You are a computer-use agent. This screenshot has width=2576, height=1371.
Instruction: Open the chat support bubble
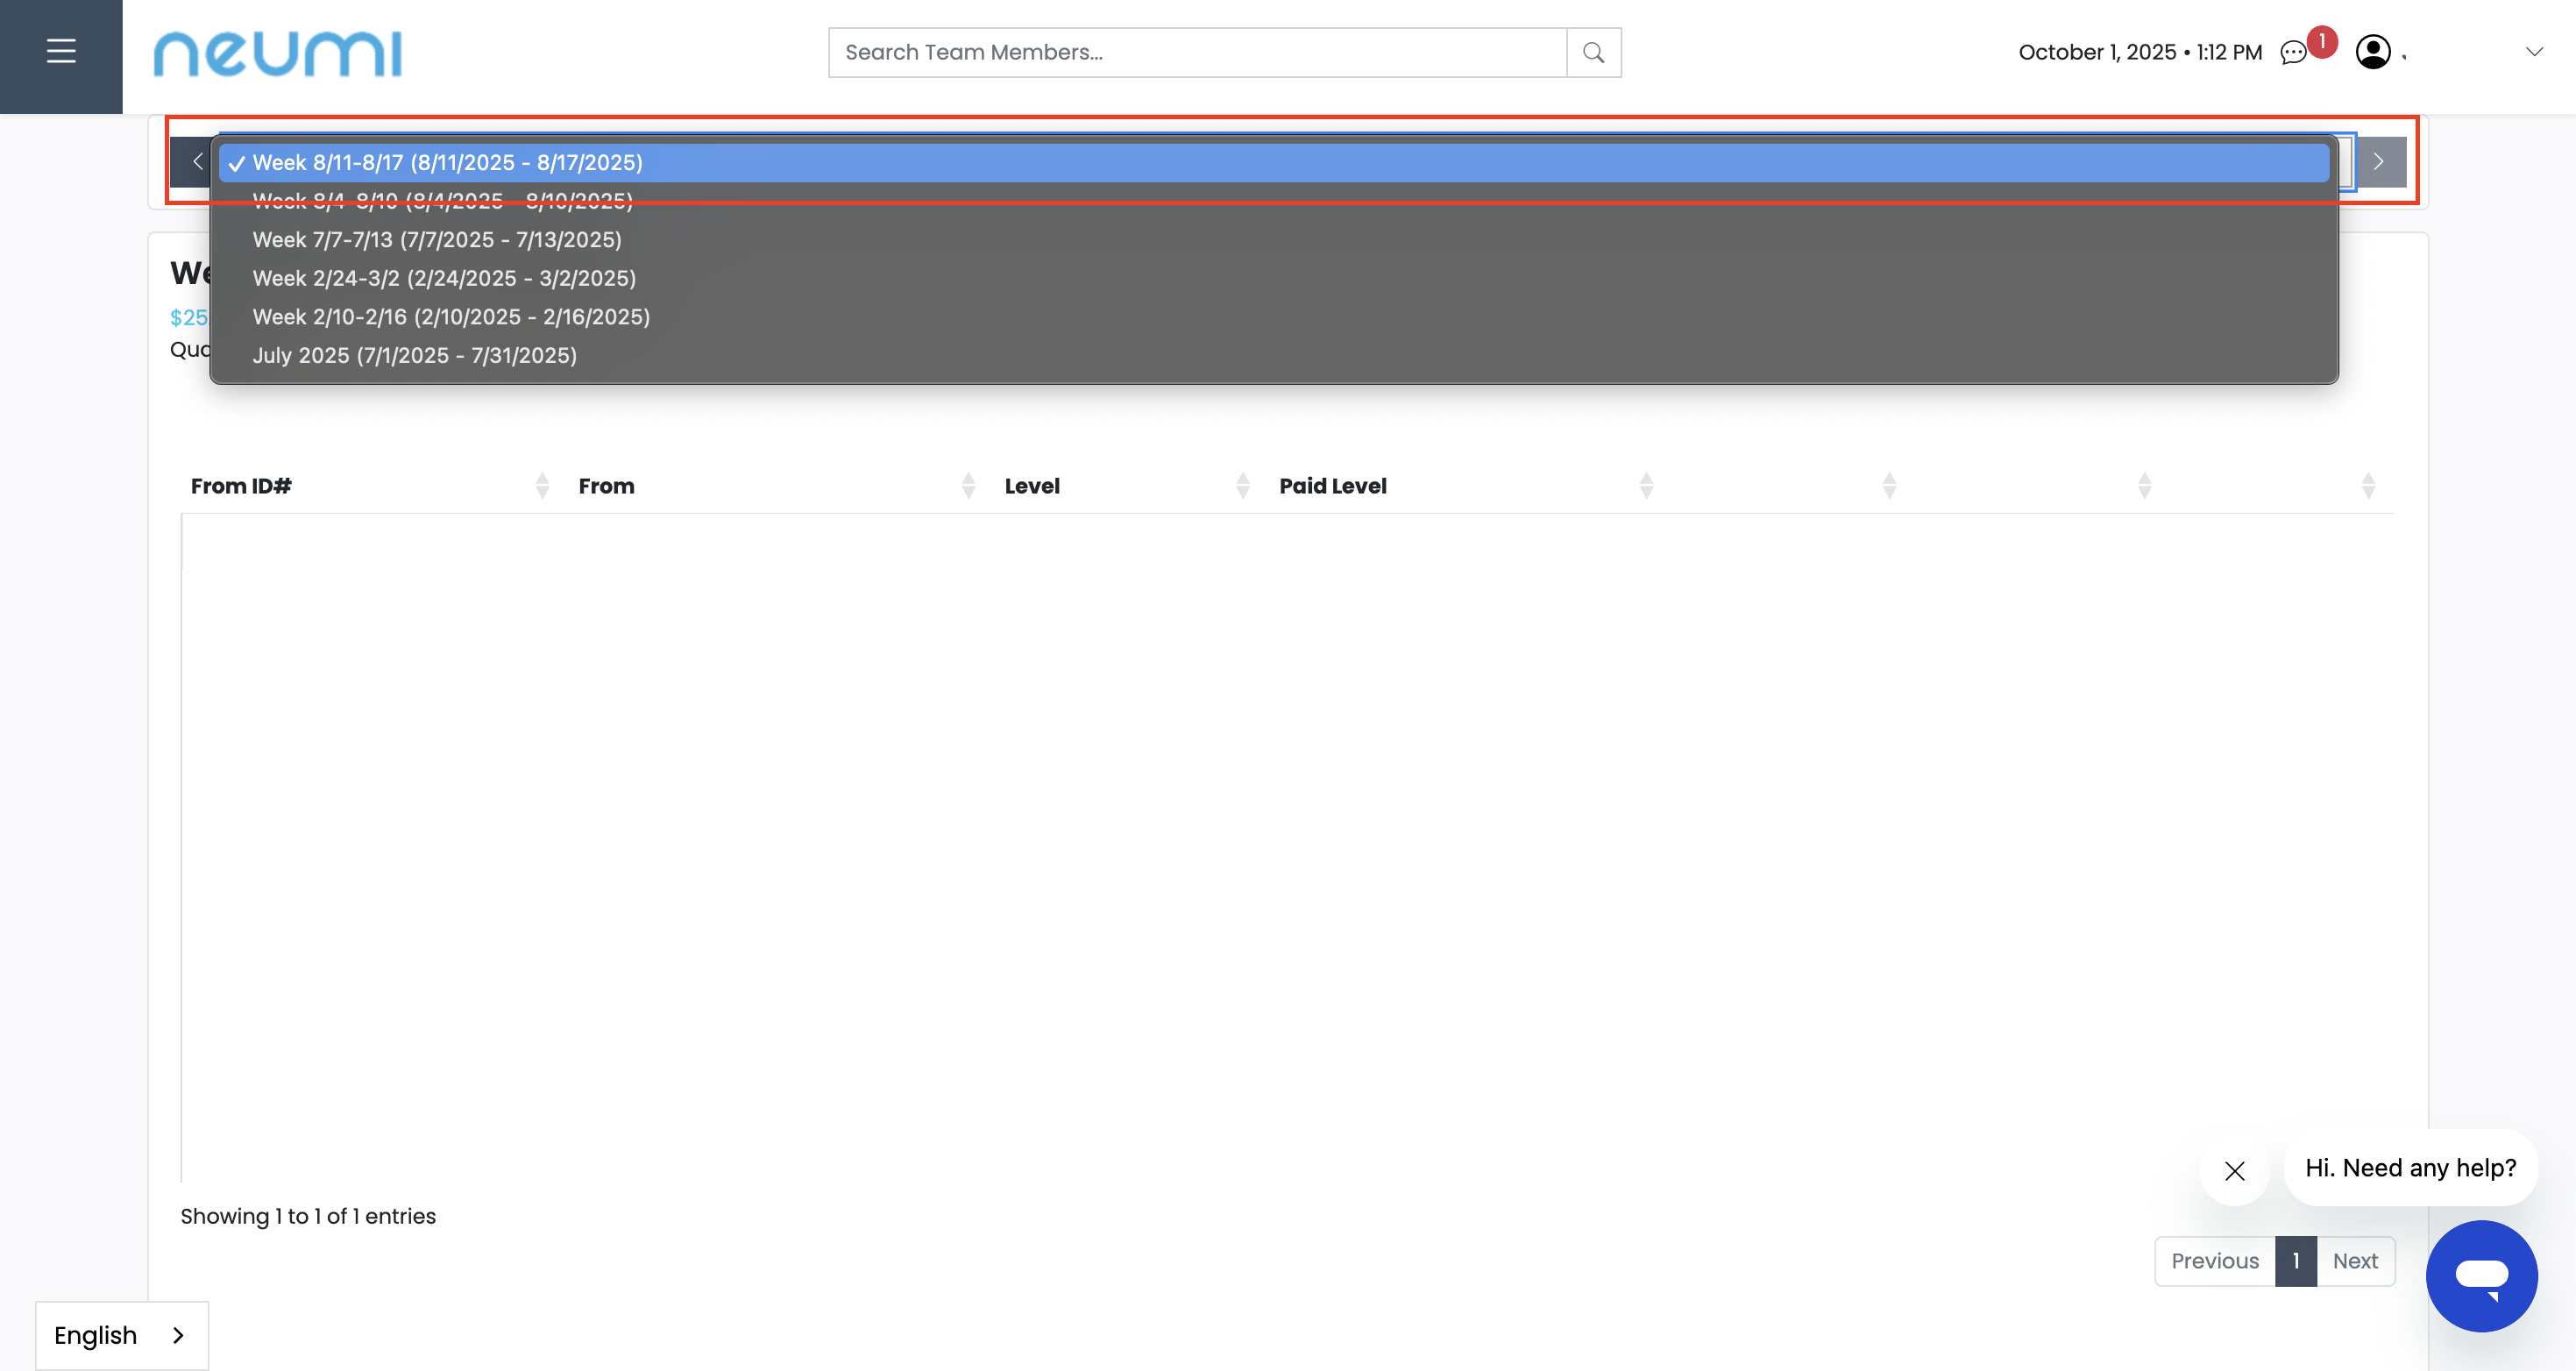[x=2481, y=1276]
